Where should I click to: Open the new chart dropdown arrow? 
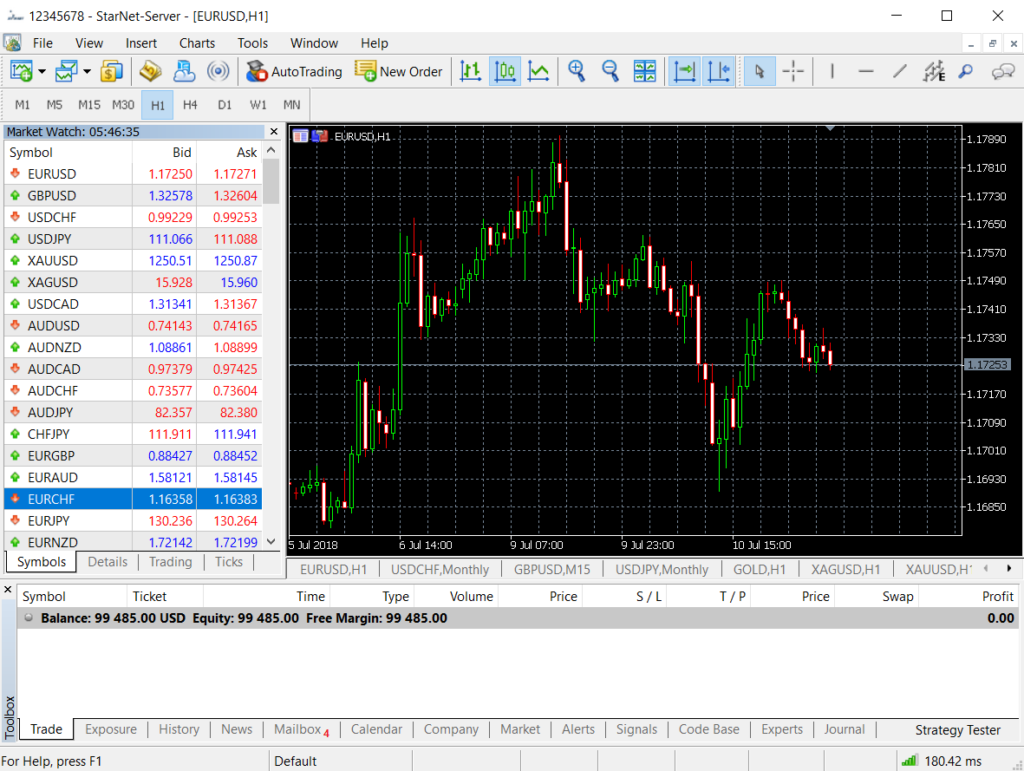pos(41,71)
